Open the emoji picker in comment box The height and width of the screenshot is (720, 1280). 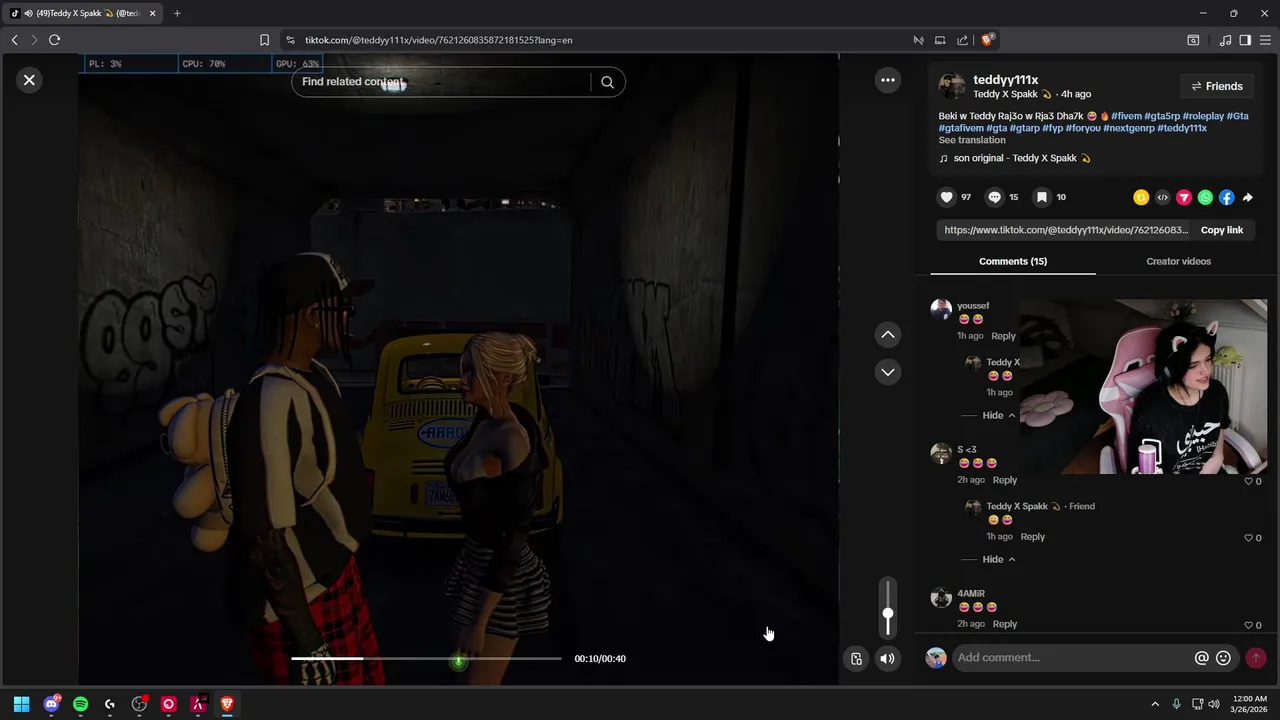(1223, 658)
